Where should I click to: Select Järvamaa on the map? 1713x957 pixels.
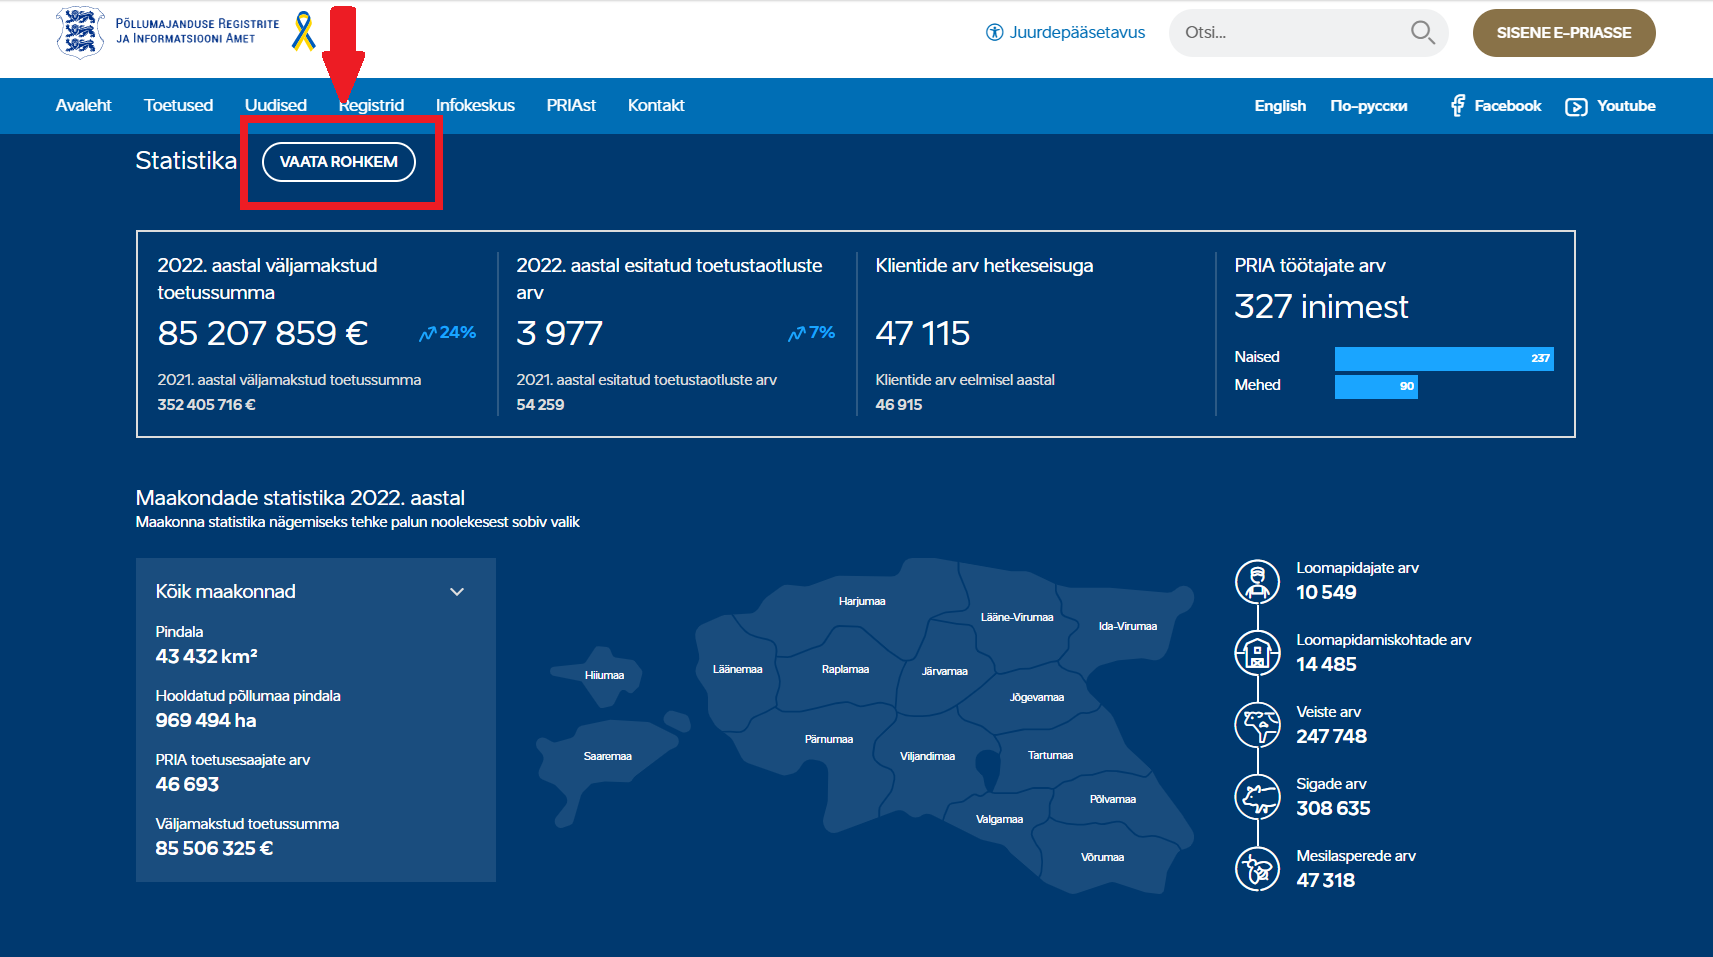(945, 671)
